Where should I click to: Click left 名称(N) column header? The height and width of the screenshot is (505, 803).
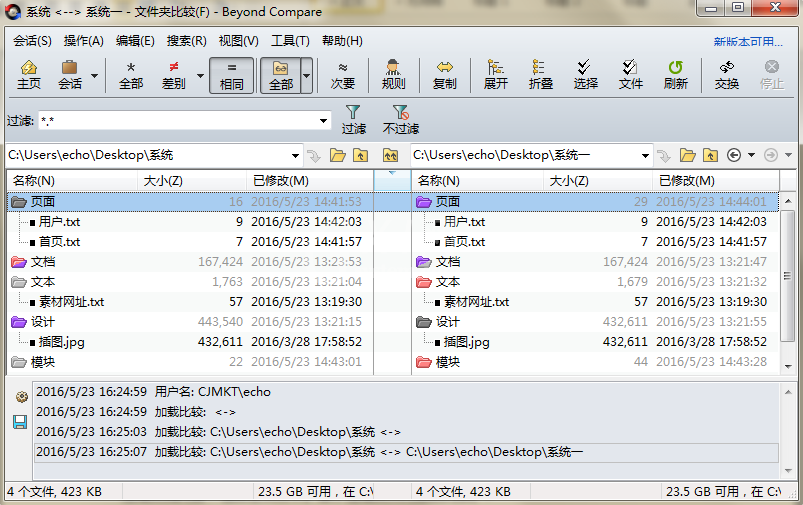(x=72, y=181)
